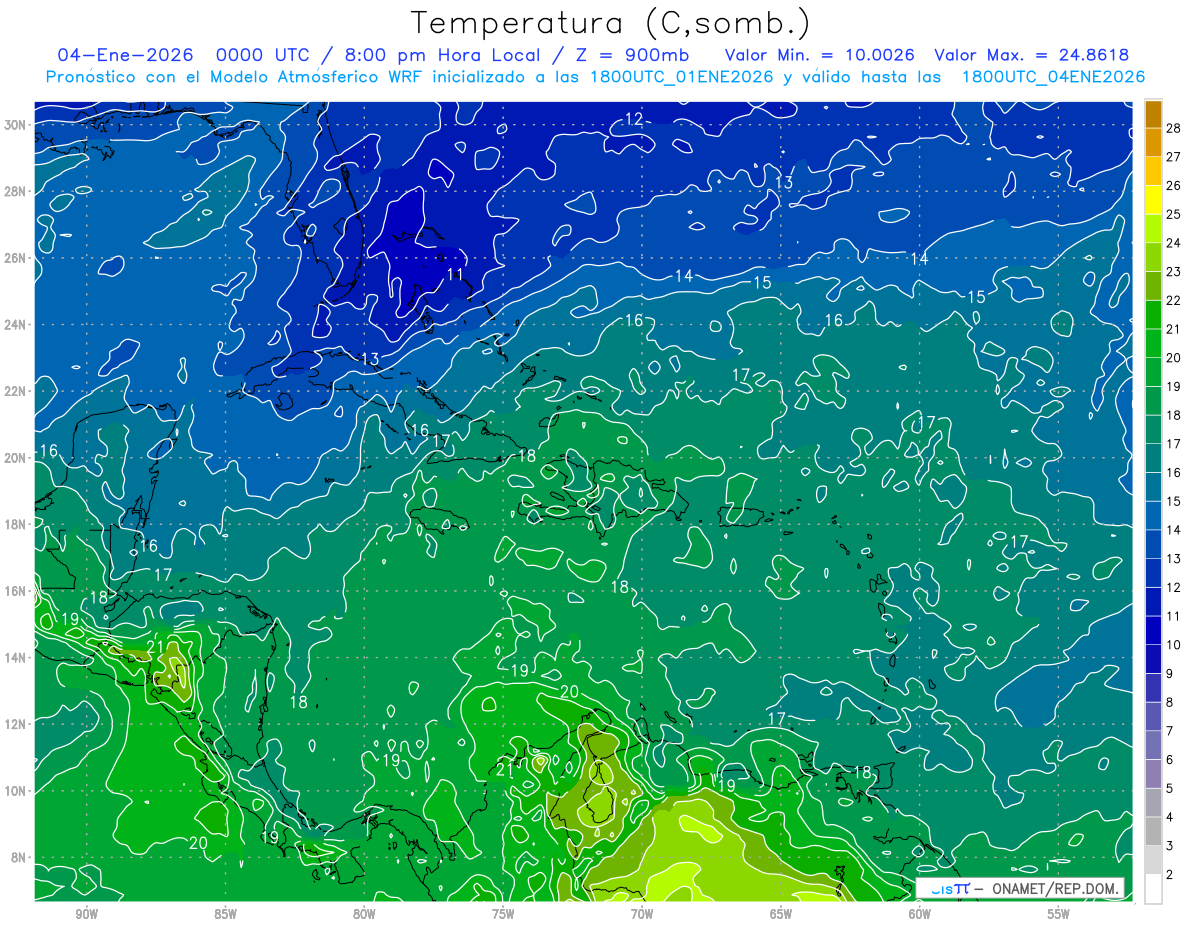Screen dimensions: 1200x927
Task: Click the 26N latitude axis label
Action: pos(15,258)
